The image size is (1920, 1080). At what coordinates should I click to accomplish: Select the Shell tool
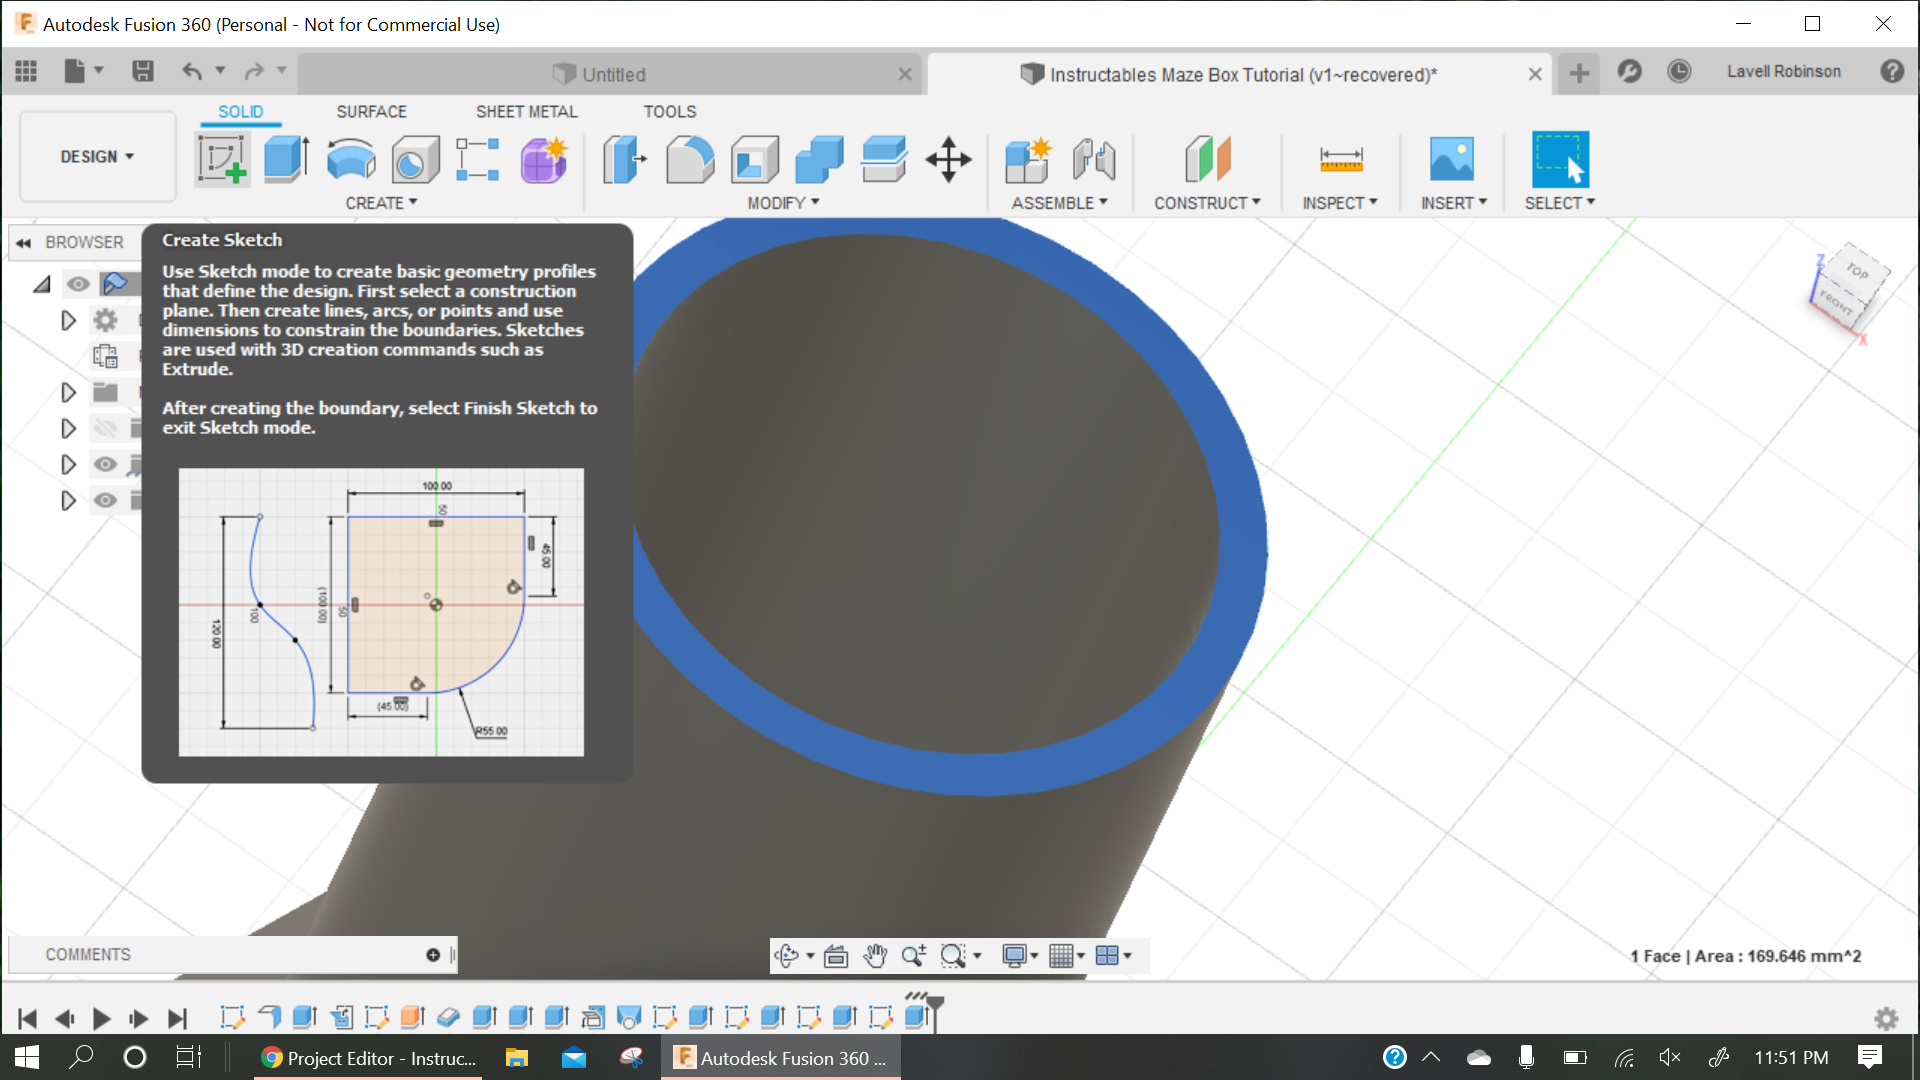pos(755,159)
